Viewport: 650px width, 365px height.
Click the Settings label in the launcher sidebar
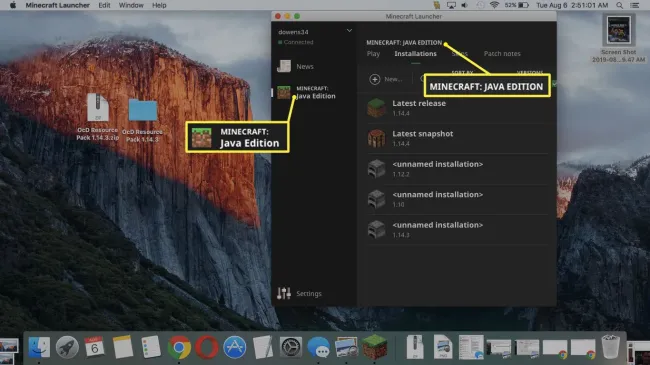309,294
